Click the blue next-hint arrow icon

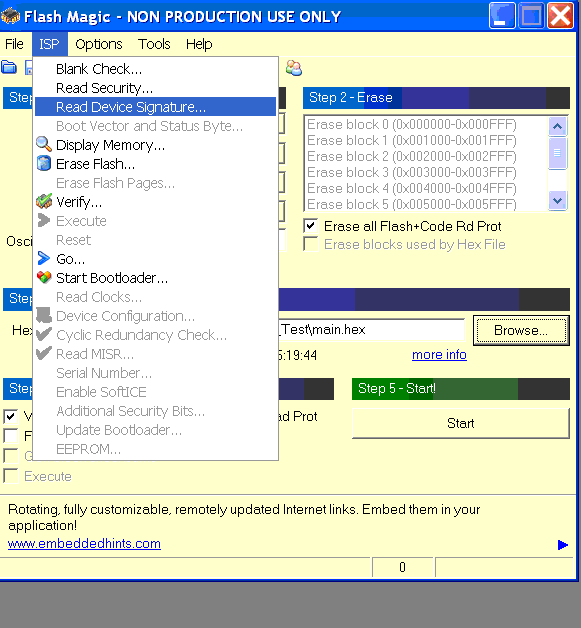click(x=563, y=545)
